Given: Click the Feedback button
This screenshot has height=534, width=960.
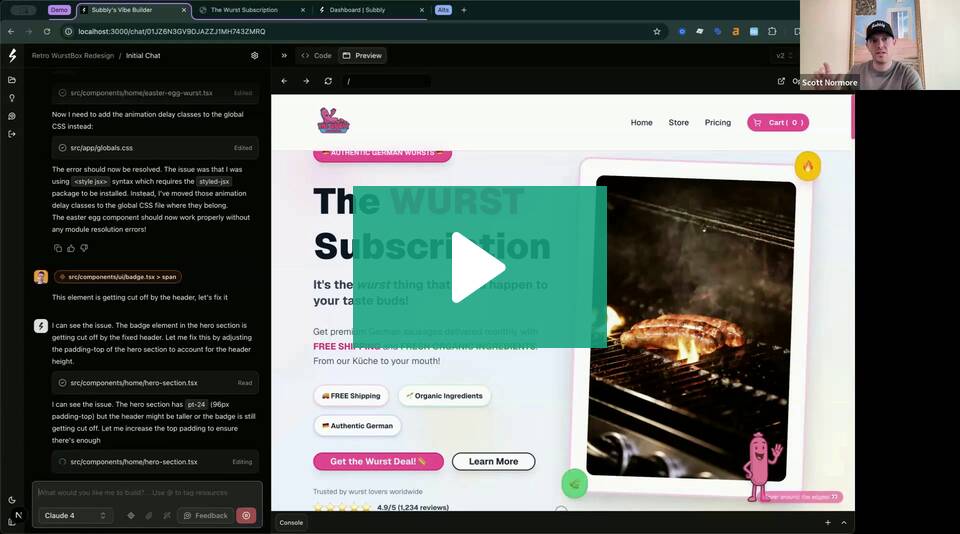Looking at the screenshot, I should [205, 516].
